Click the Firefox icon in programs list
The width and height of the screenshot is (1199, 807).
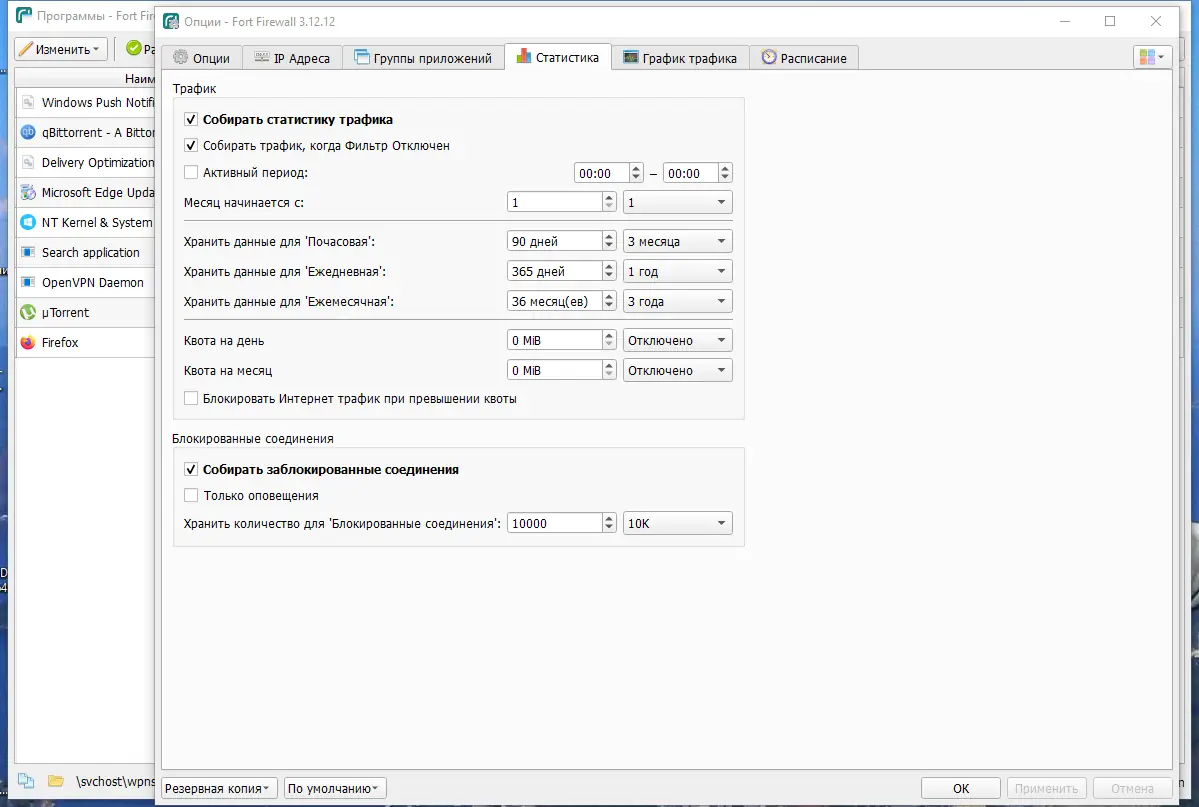(28, 342)
